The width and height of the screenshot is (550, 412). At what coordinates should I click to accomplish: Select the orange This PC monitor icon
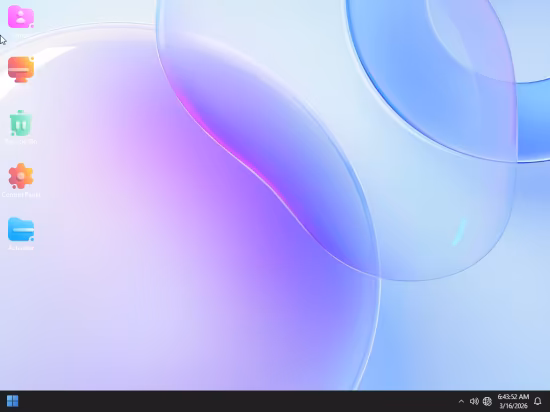point(21,69)
